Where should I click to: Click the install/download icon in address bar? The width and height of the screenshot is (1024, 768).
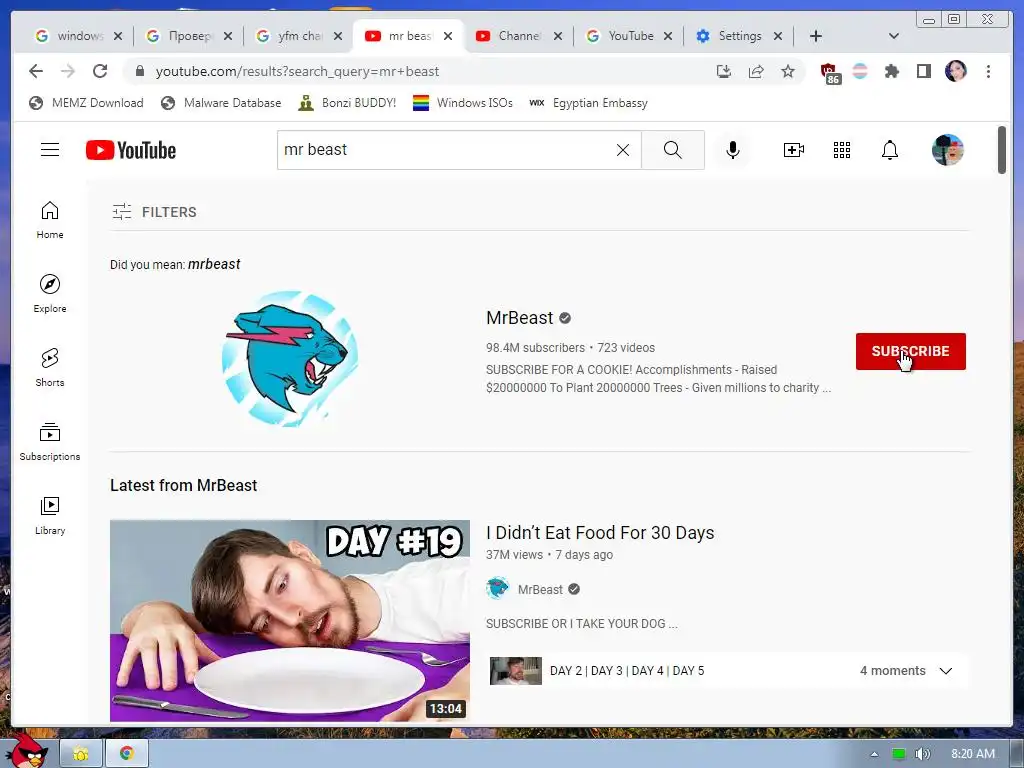[724, 71]
